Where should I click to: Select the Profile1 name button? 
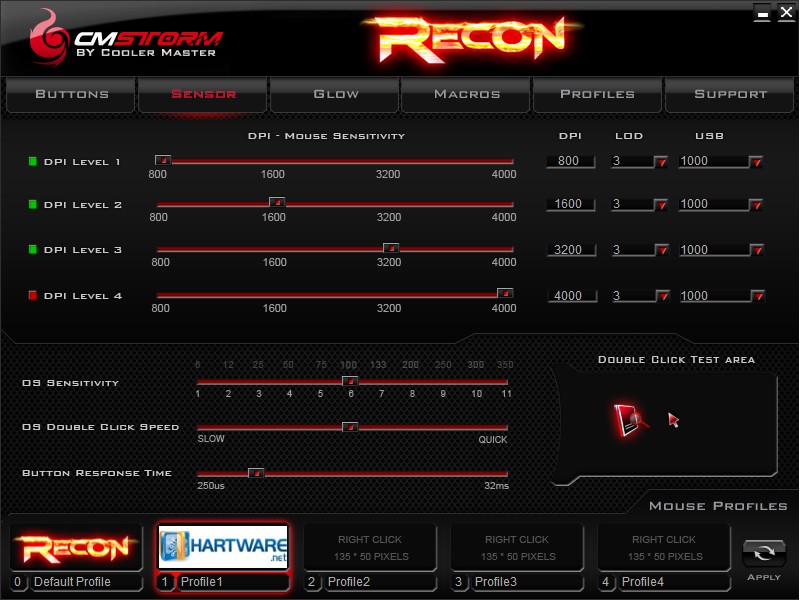pos(233,582)
